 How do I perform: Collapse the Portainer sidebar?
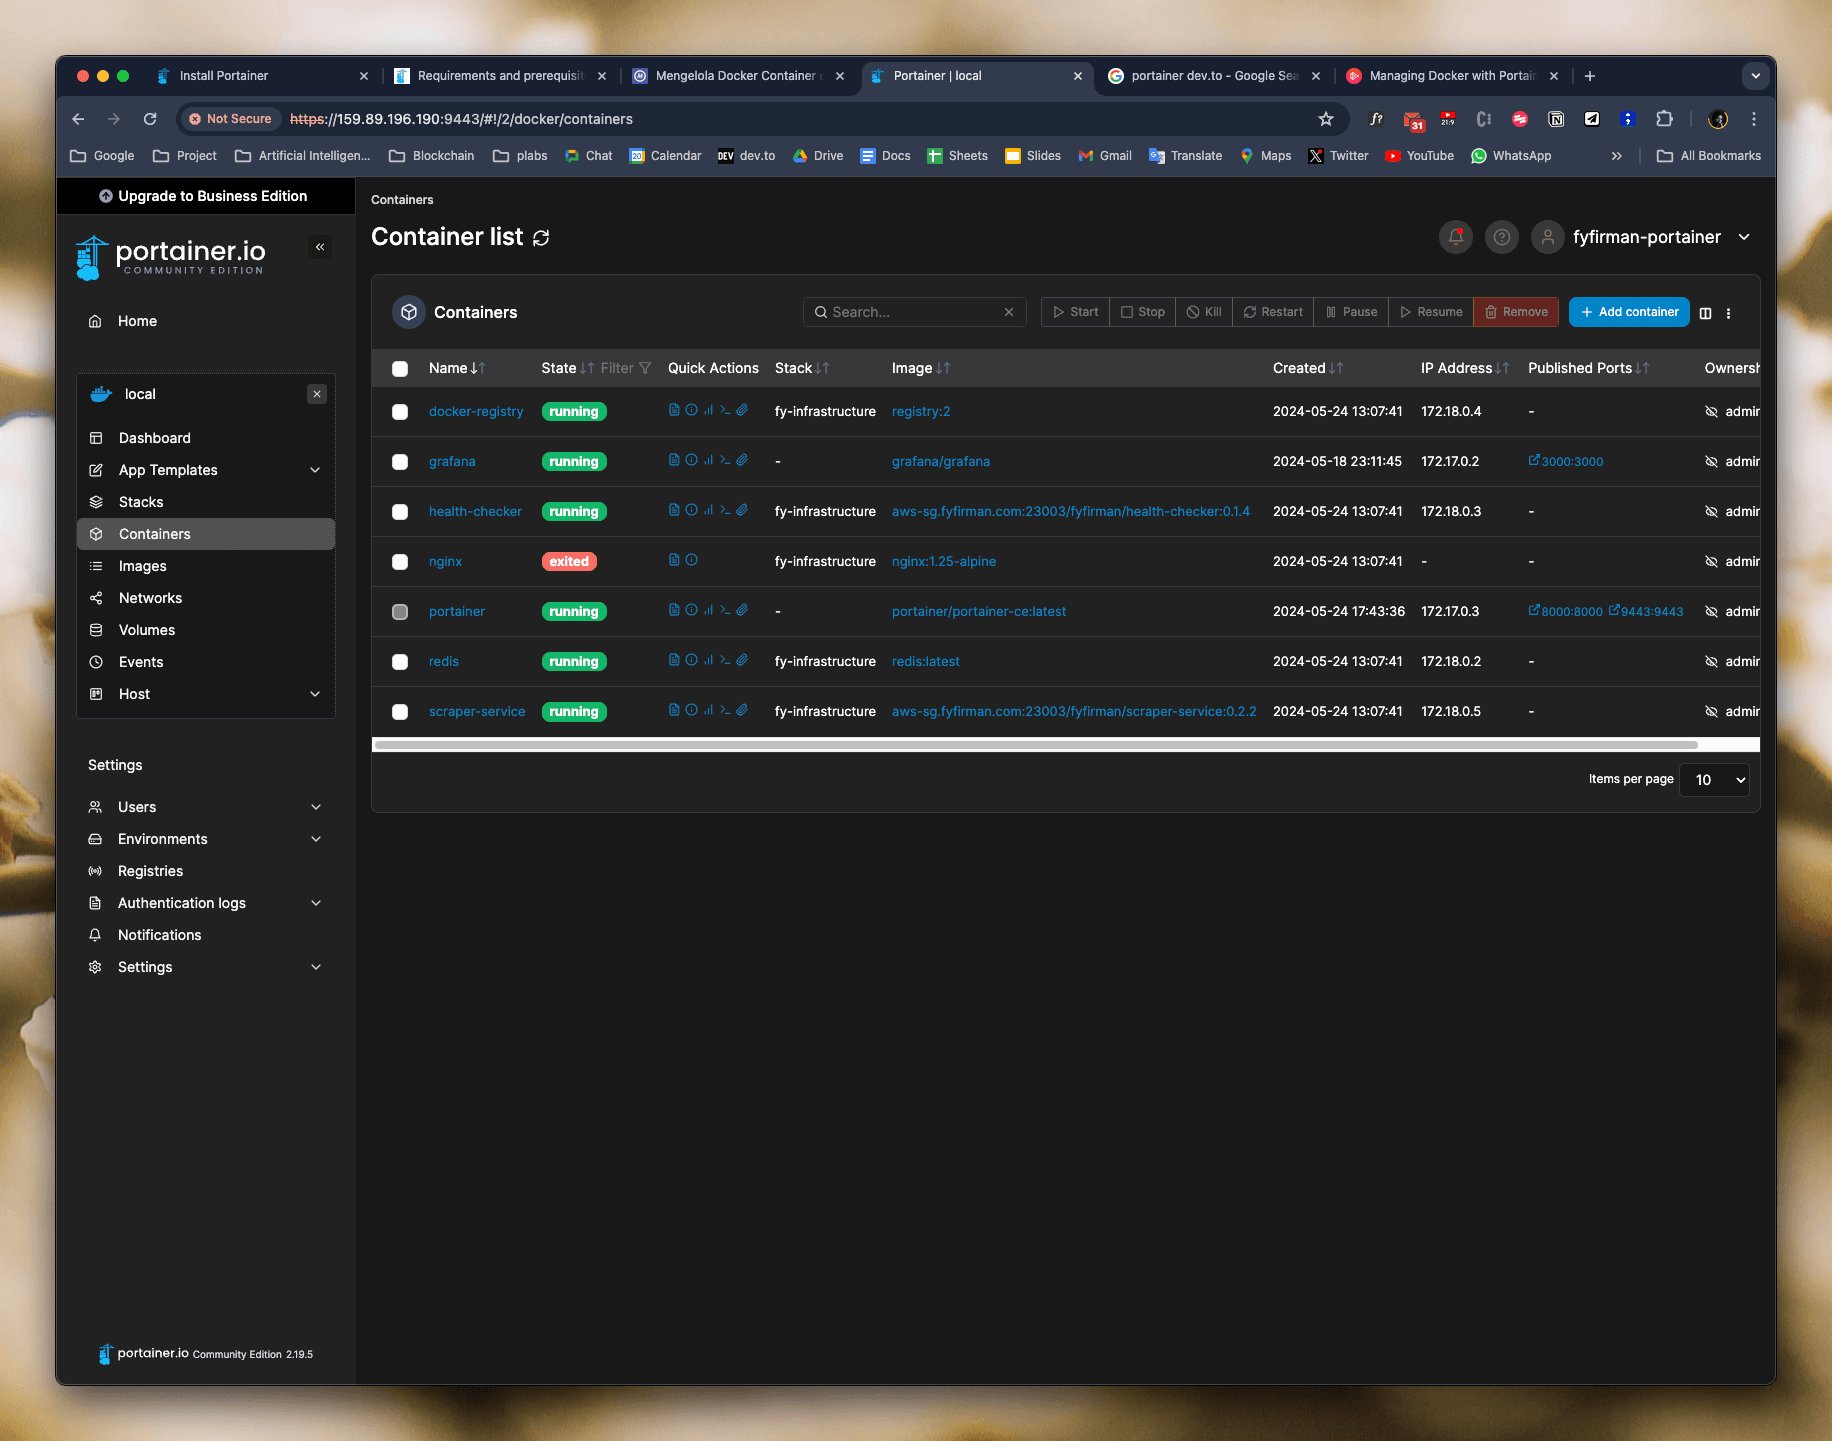[x=320, y=247]
